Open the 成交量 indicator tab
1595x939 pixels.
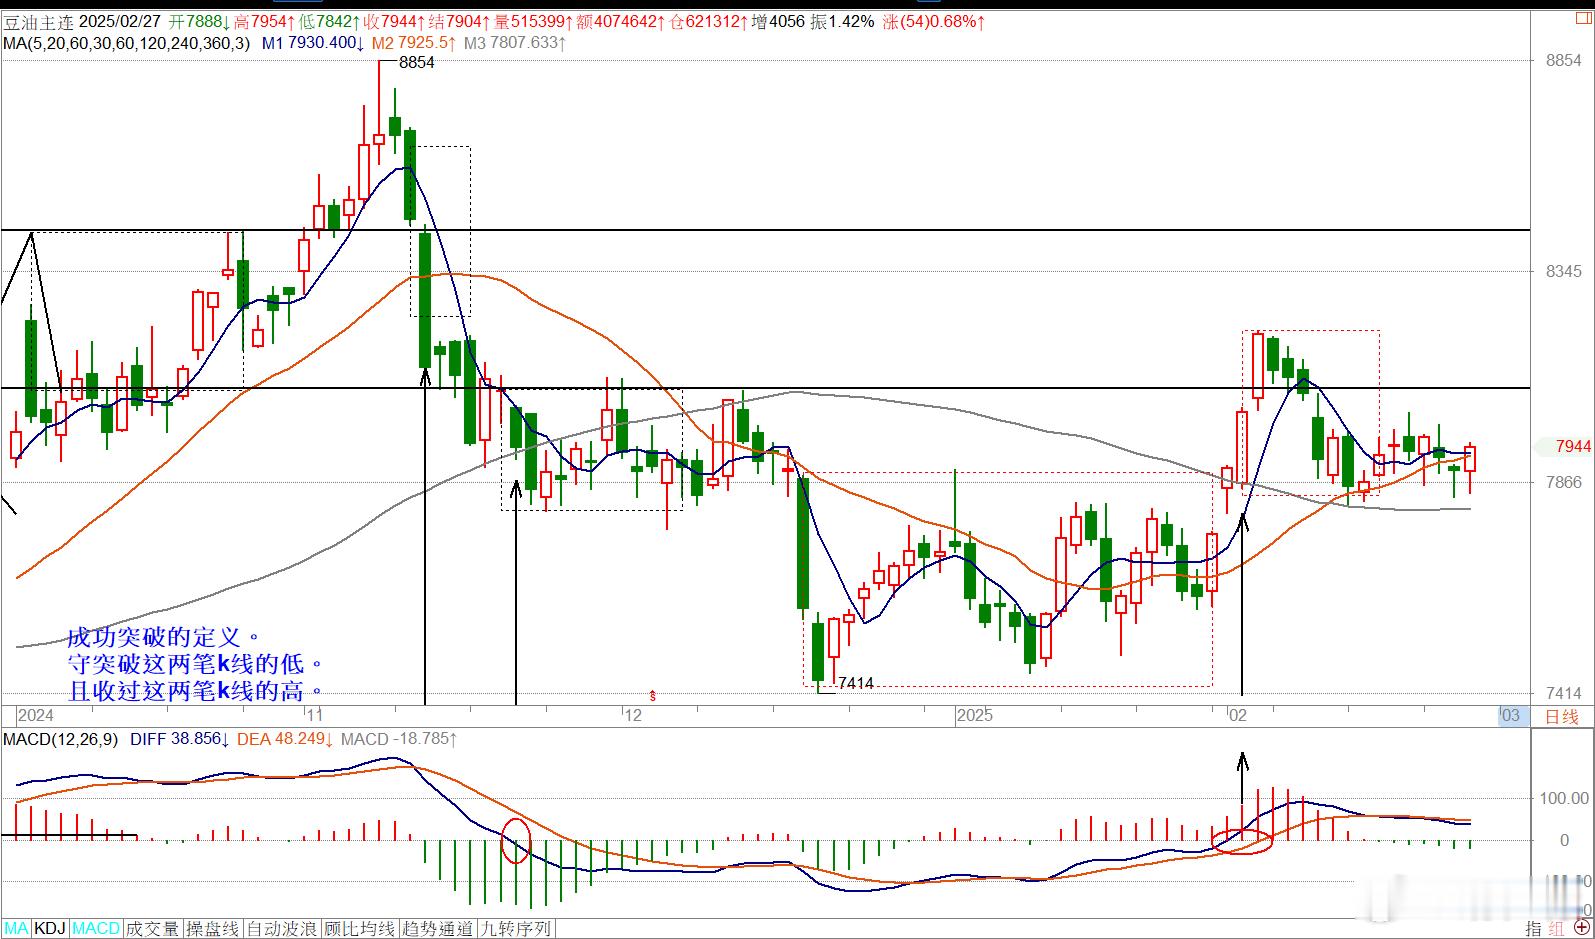(x=153, y=928)
